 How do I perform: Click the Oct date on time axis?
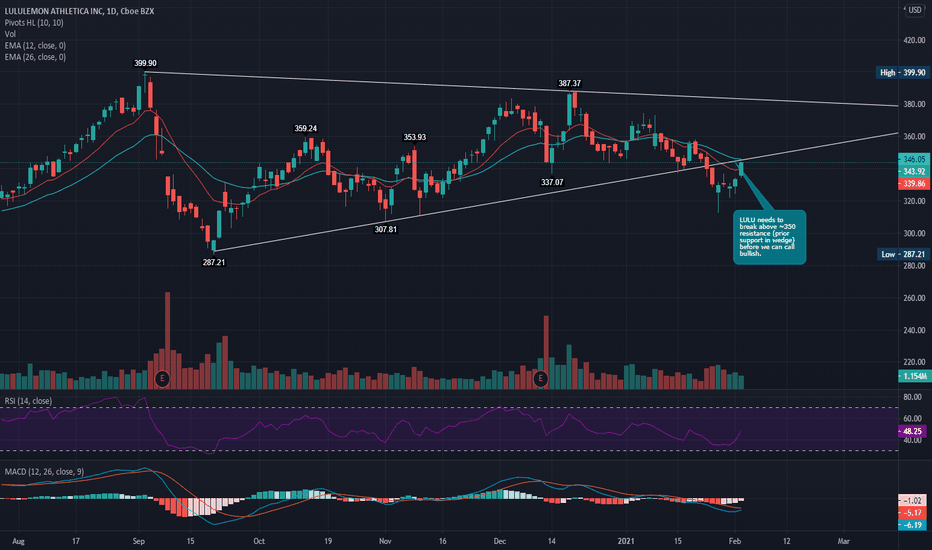tap(259, 541)
